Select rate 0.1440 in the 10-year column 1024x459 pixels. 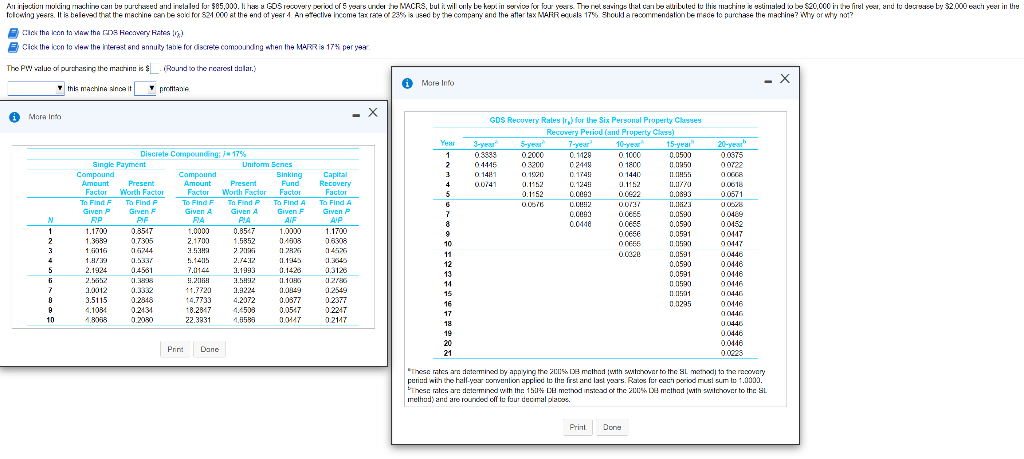coord(630,175)
